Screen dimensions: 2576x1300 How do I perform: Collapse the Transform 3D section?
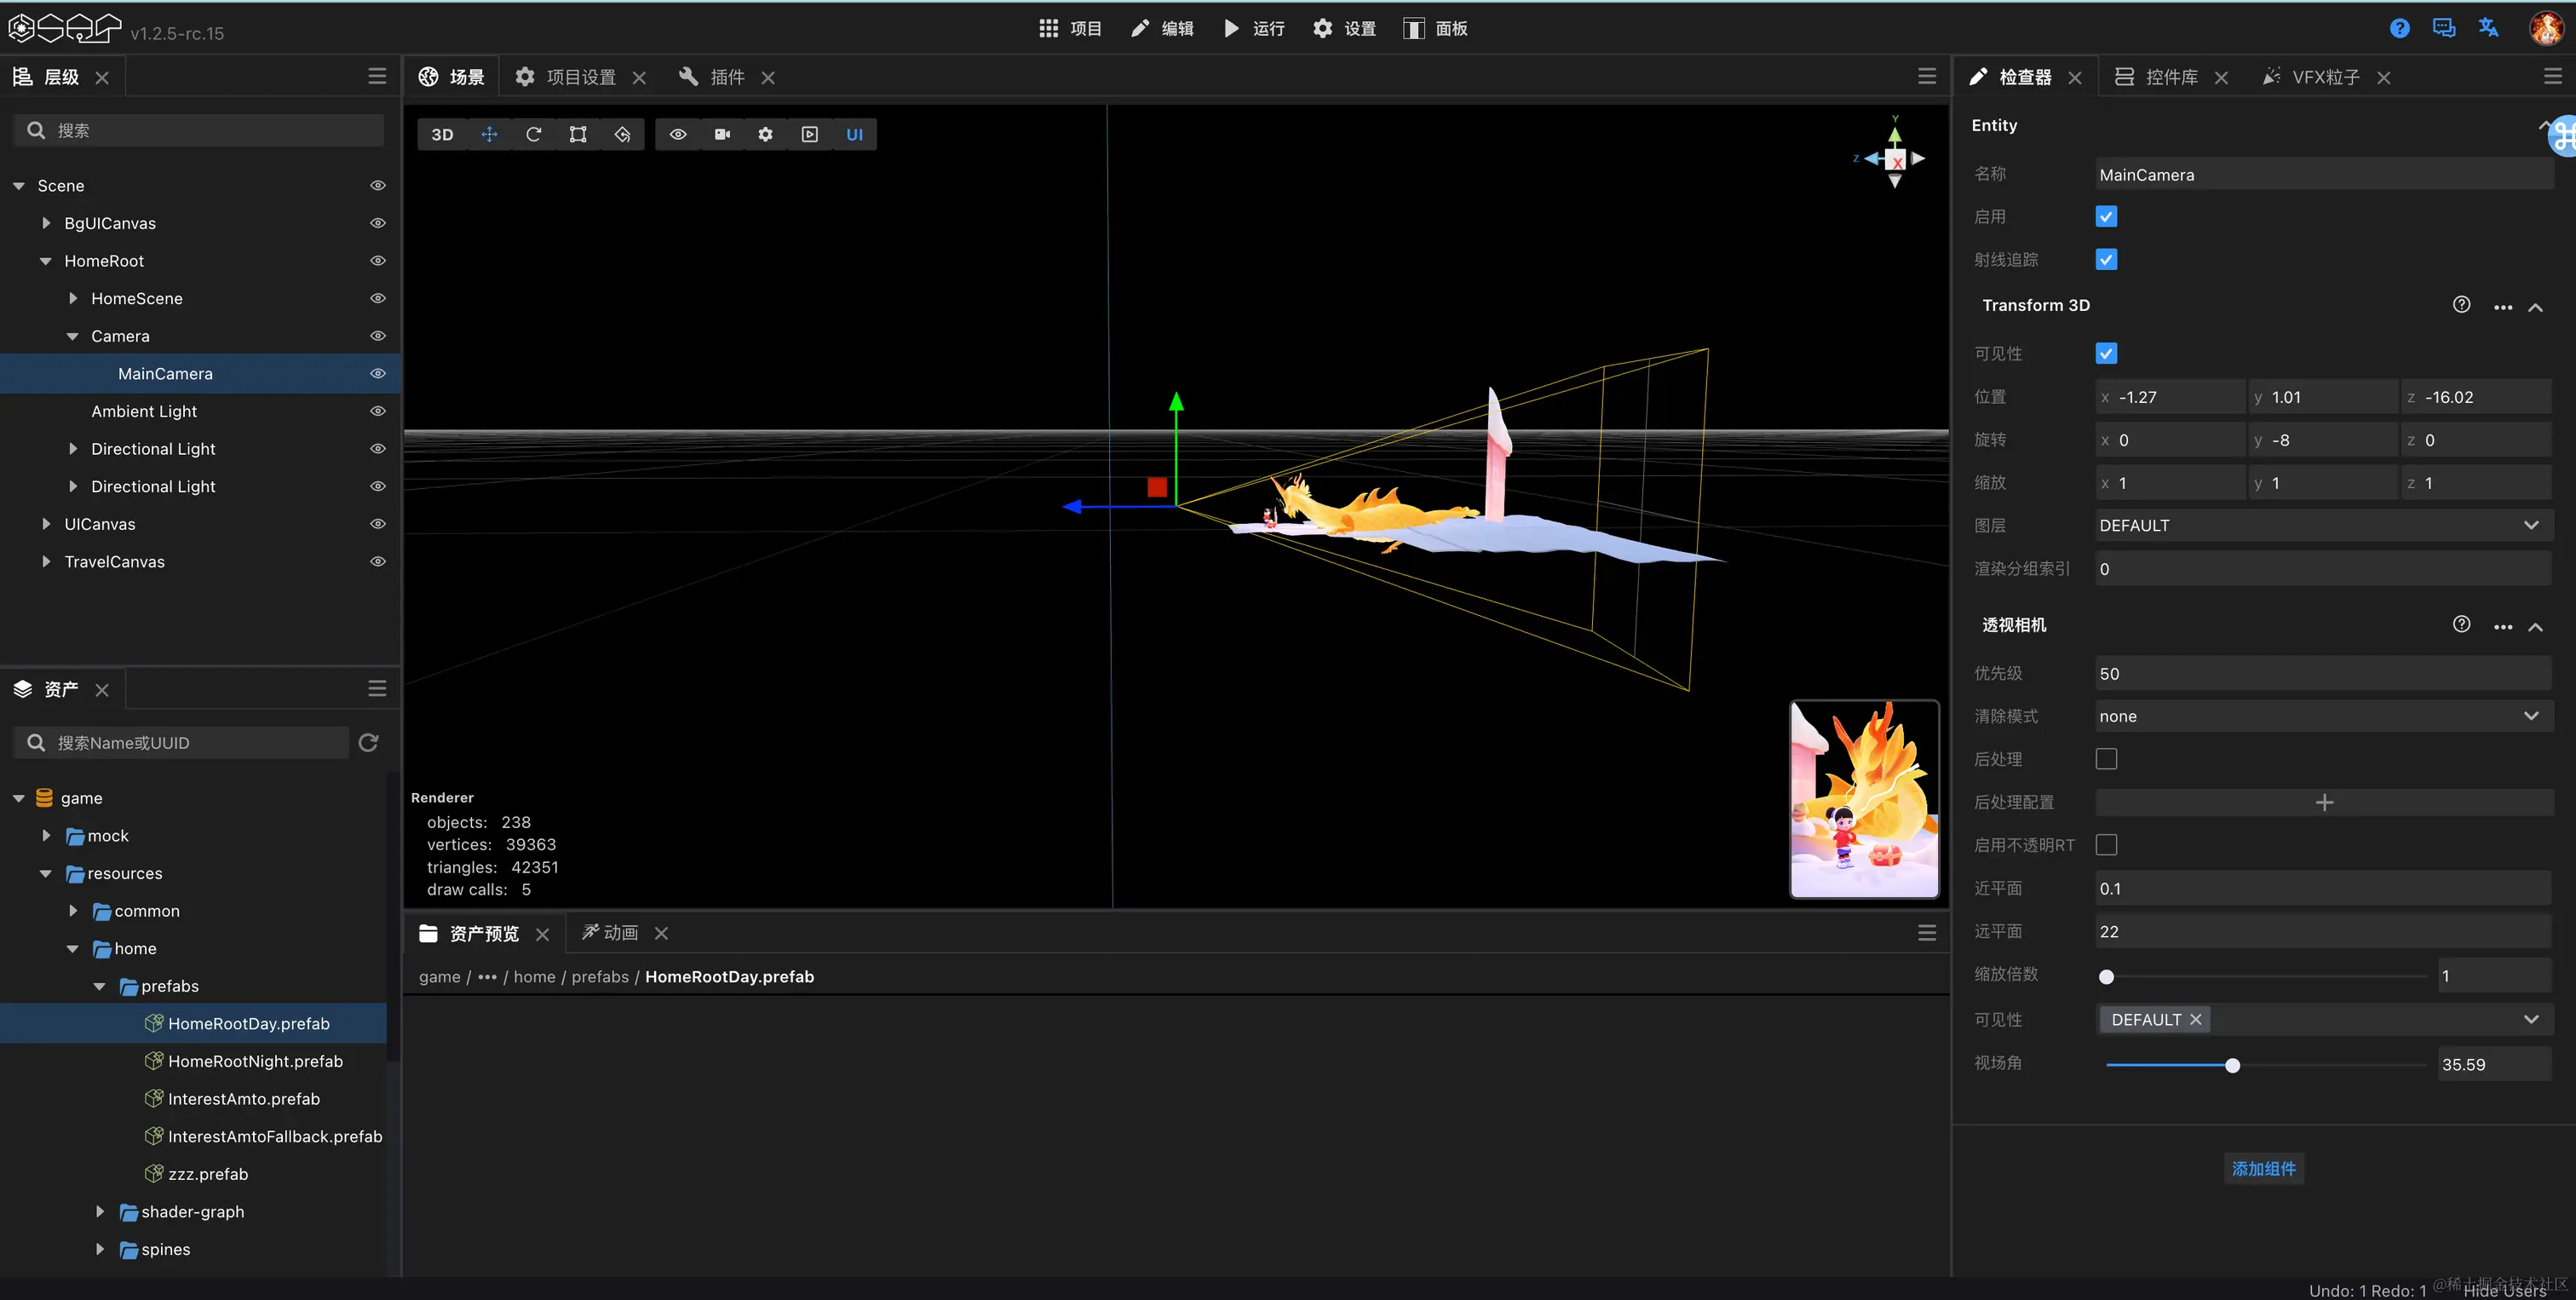(x=2535, y=307)
